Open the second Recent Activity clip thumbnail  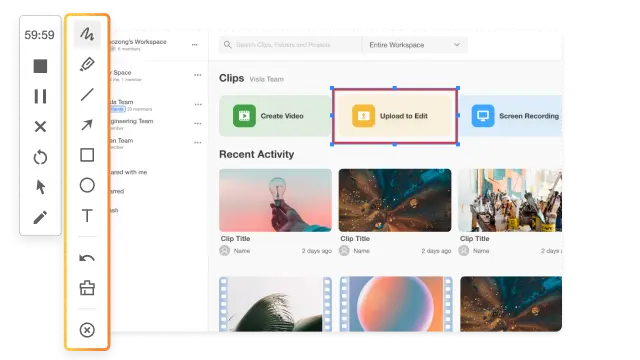tap(395, 200)
